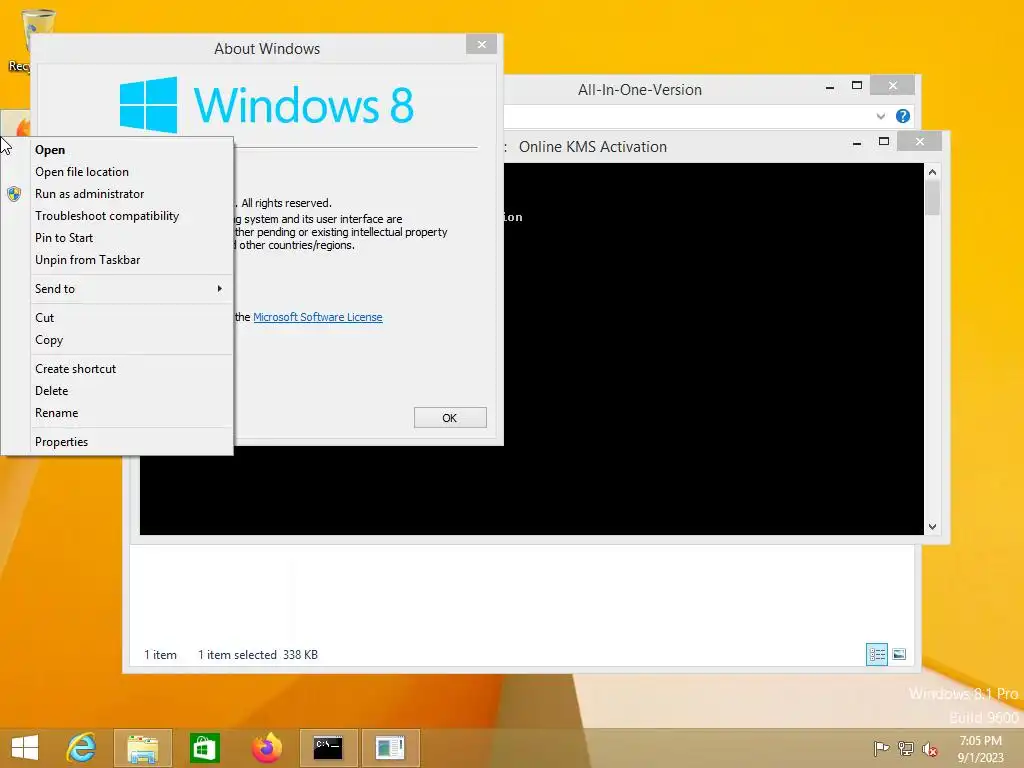The height and width of the screenshot is (768, 1024).
Task: Maximize the Online KMS Activation window
Action: point(884,142)
